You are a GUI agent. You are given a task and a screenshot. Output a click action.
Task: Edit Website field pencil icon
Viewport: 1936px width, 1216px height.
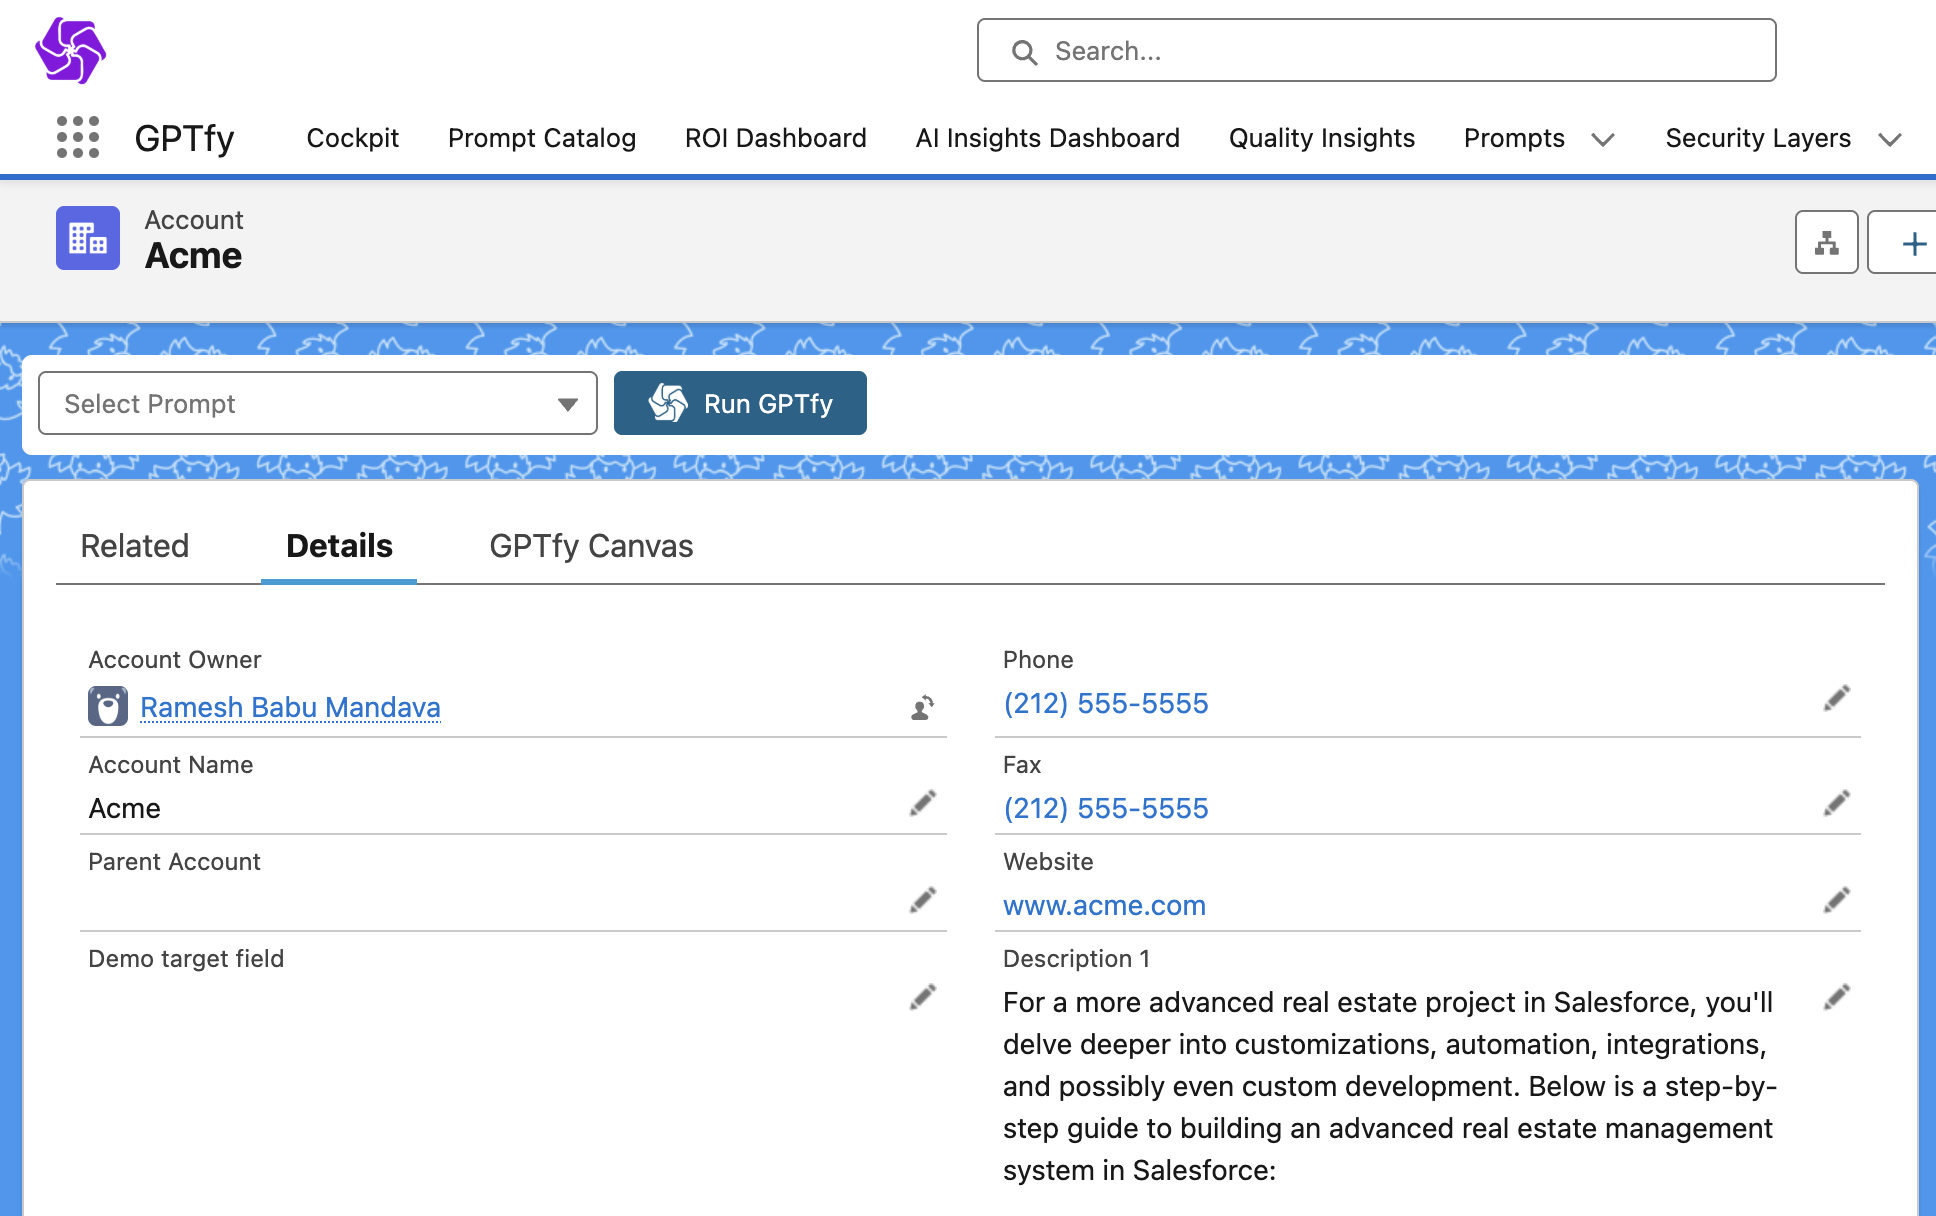1836,900
